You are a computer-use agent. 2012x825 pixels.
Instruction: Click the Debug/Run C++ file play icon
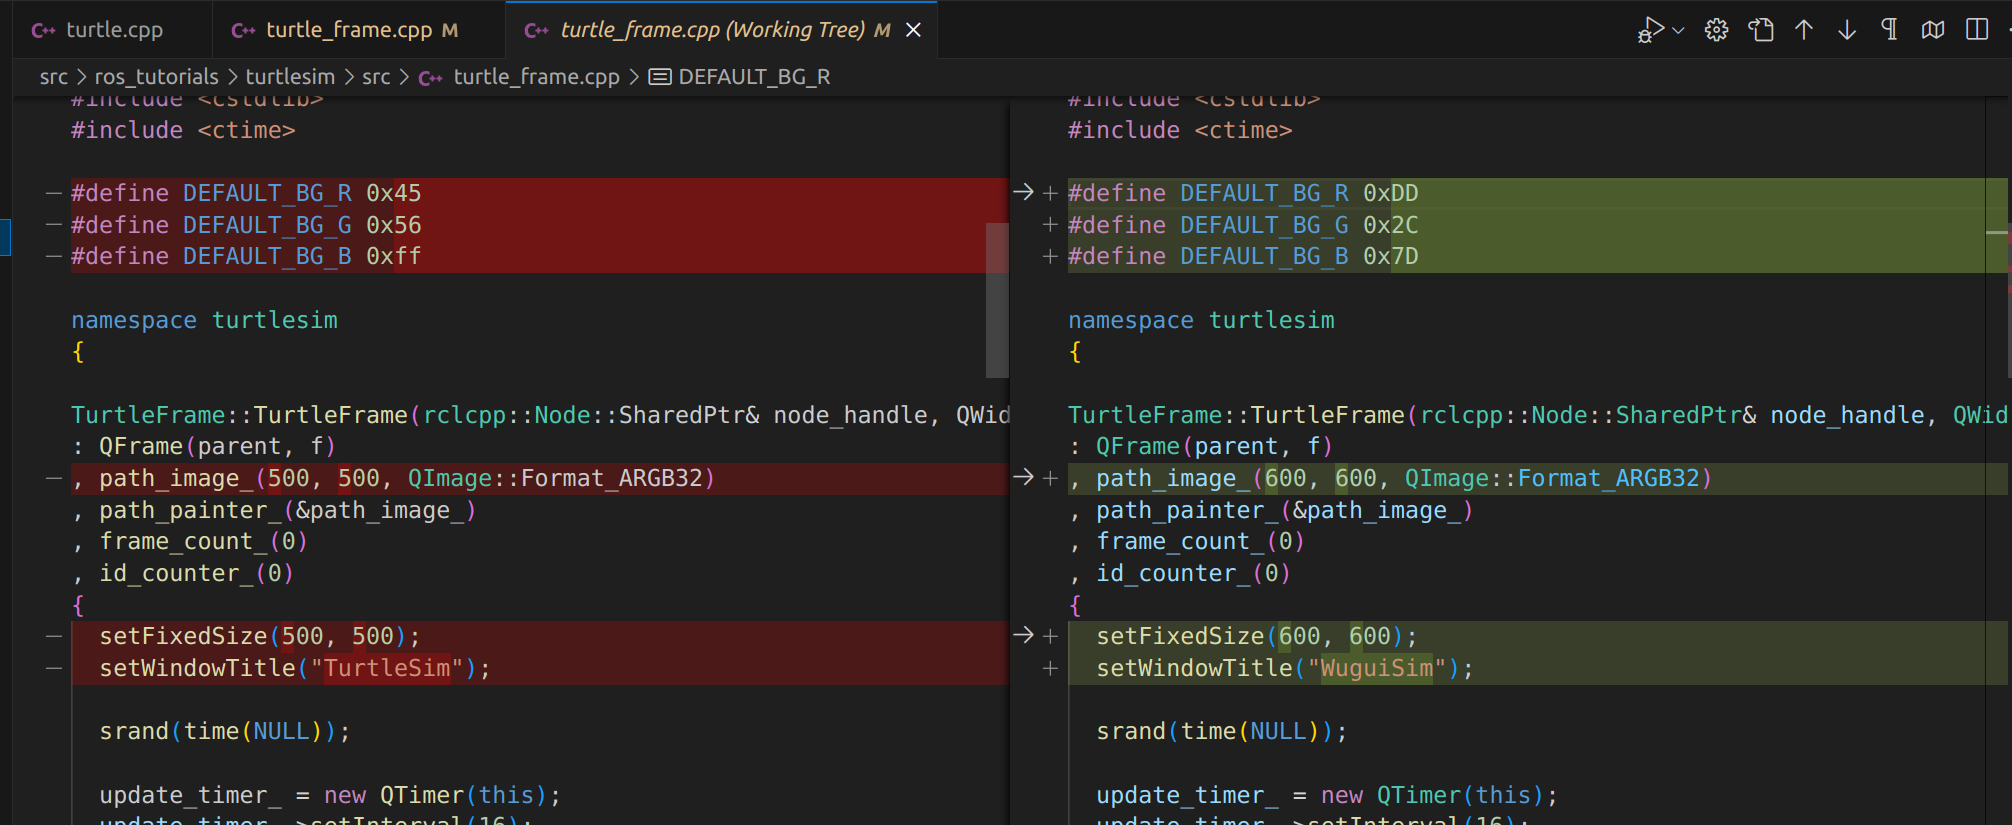coord(1650,30)
